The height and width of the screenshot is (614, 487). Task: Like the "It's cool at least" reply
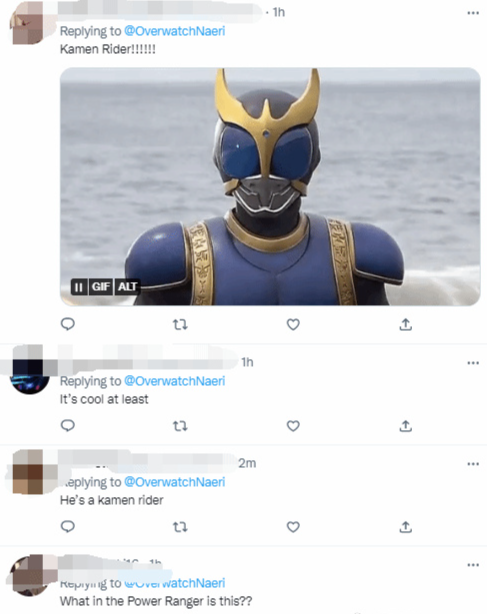click(293, 426)
